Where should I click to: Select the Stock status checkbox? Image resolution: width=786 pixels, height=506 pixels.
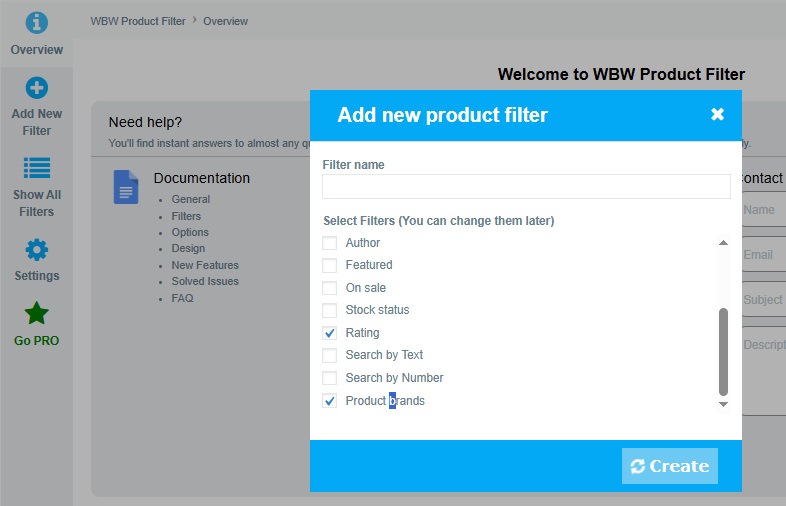click(x=329, y=310)
